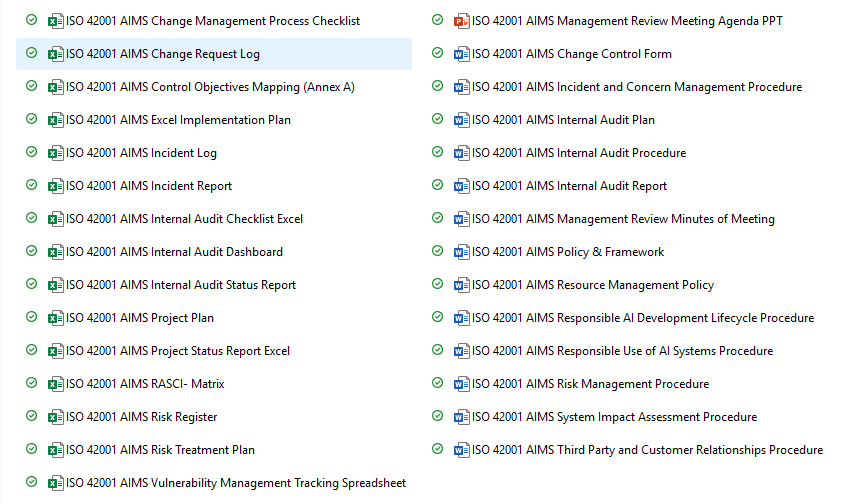Select AIMS System Impact Assessment Procedure document
This screenshot has height=504, width=848.
click(x=614, y=417)
